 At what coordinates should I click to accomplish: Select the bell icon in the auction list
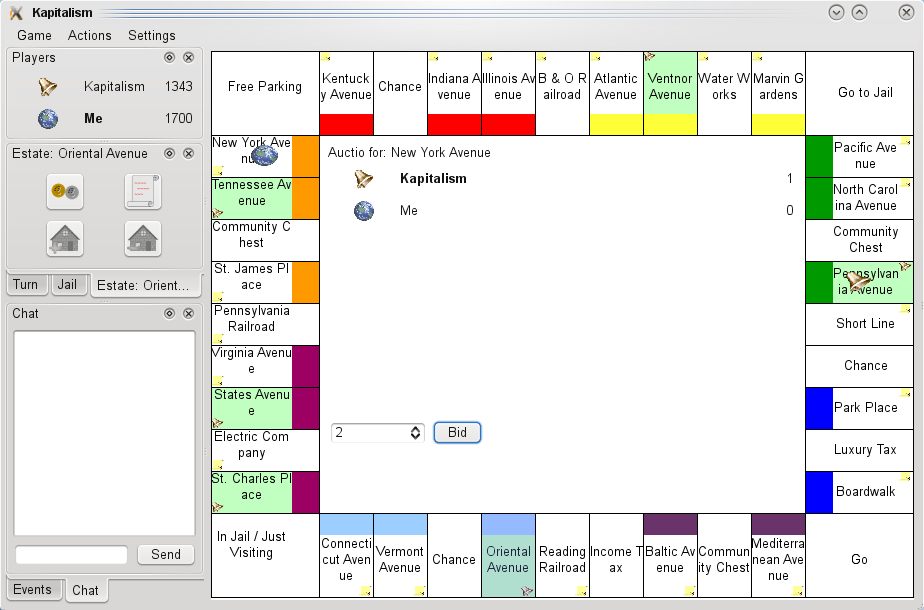[x=364, y=179]
